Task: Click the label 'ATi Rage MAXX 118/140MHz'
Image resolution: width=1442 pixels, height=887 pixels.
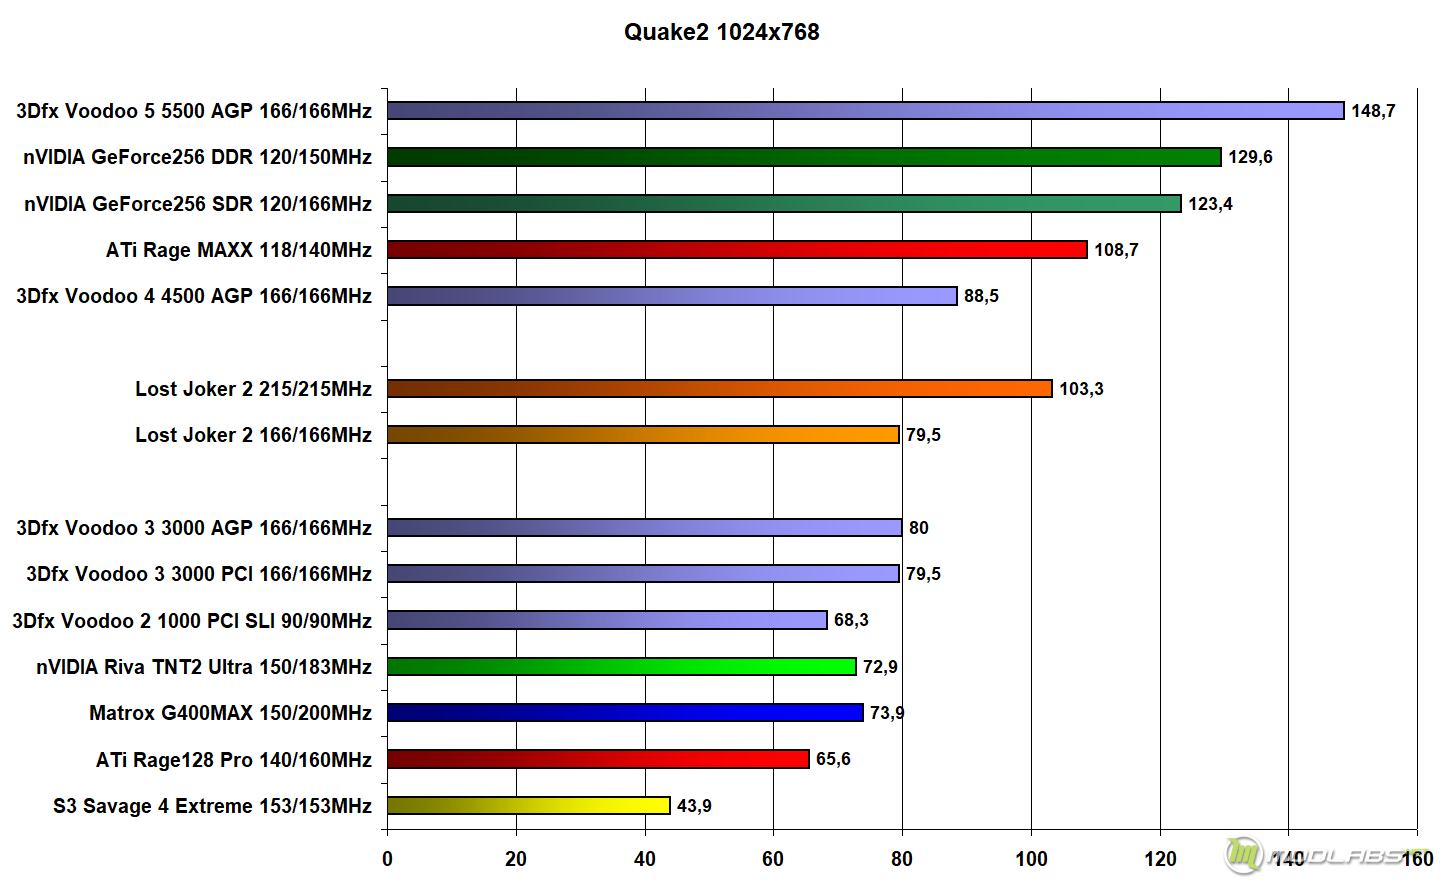Action: 239,250
